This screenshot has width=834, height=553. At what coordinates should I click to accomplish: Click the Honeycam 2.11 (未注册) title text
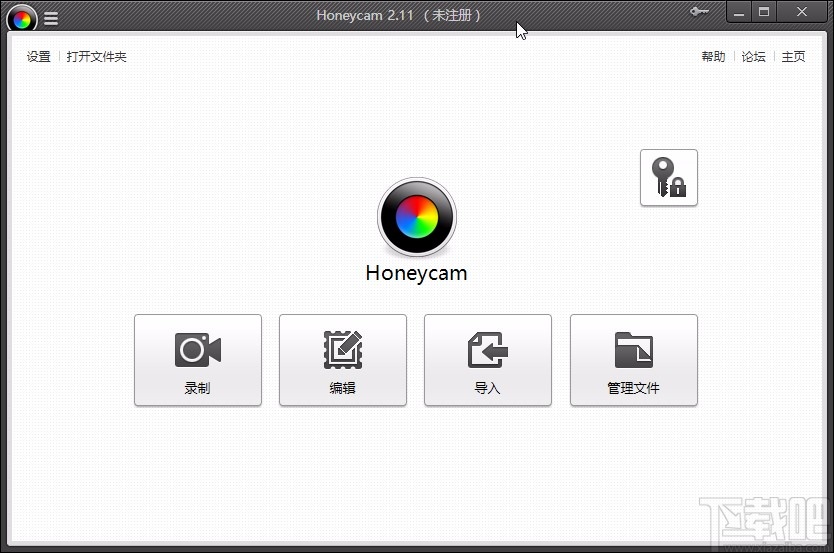point(398,15)
